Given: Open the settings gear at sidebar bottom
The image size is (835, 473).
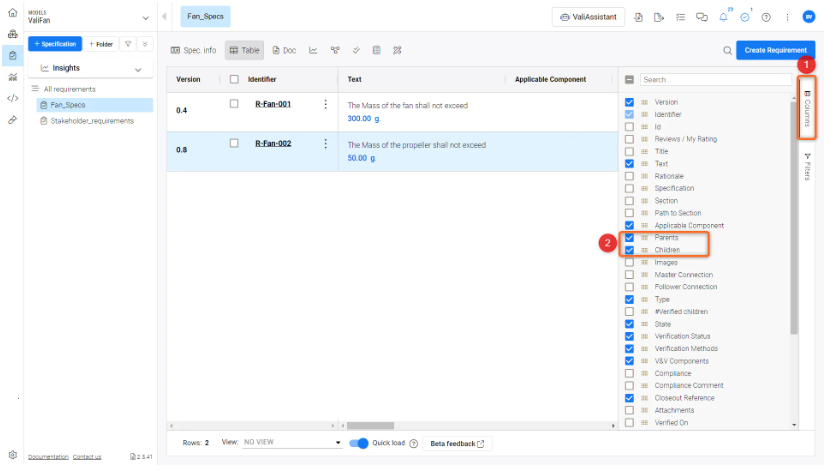Looking at the screenshot, I should coord(13,455).
